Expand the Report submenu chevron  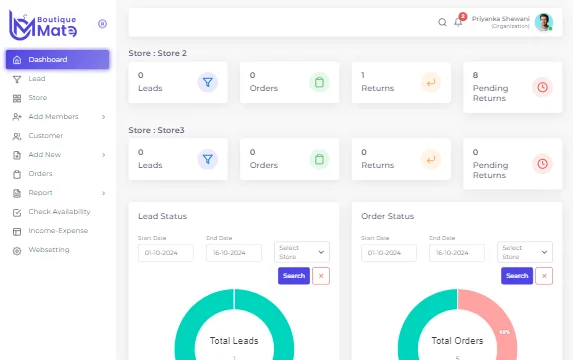(x=103, y=193)
